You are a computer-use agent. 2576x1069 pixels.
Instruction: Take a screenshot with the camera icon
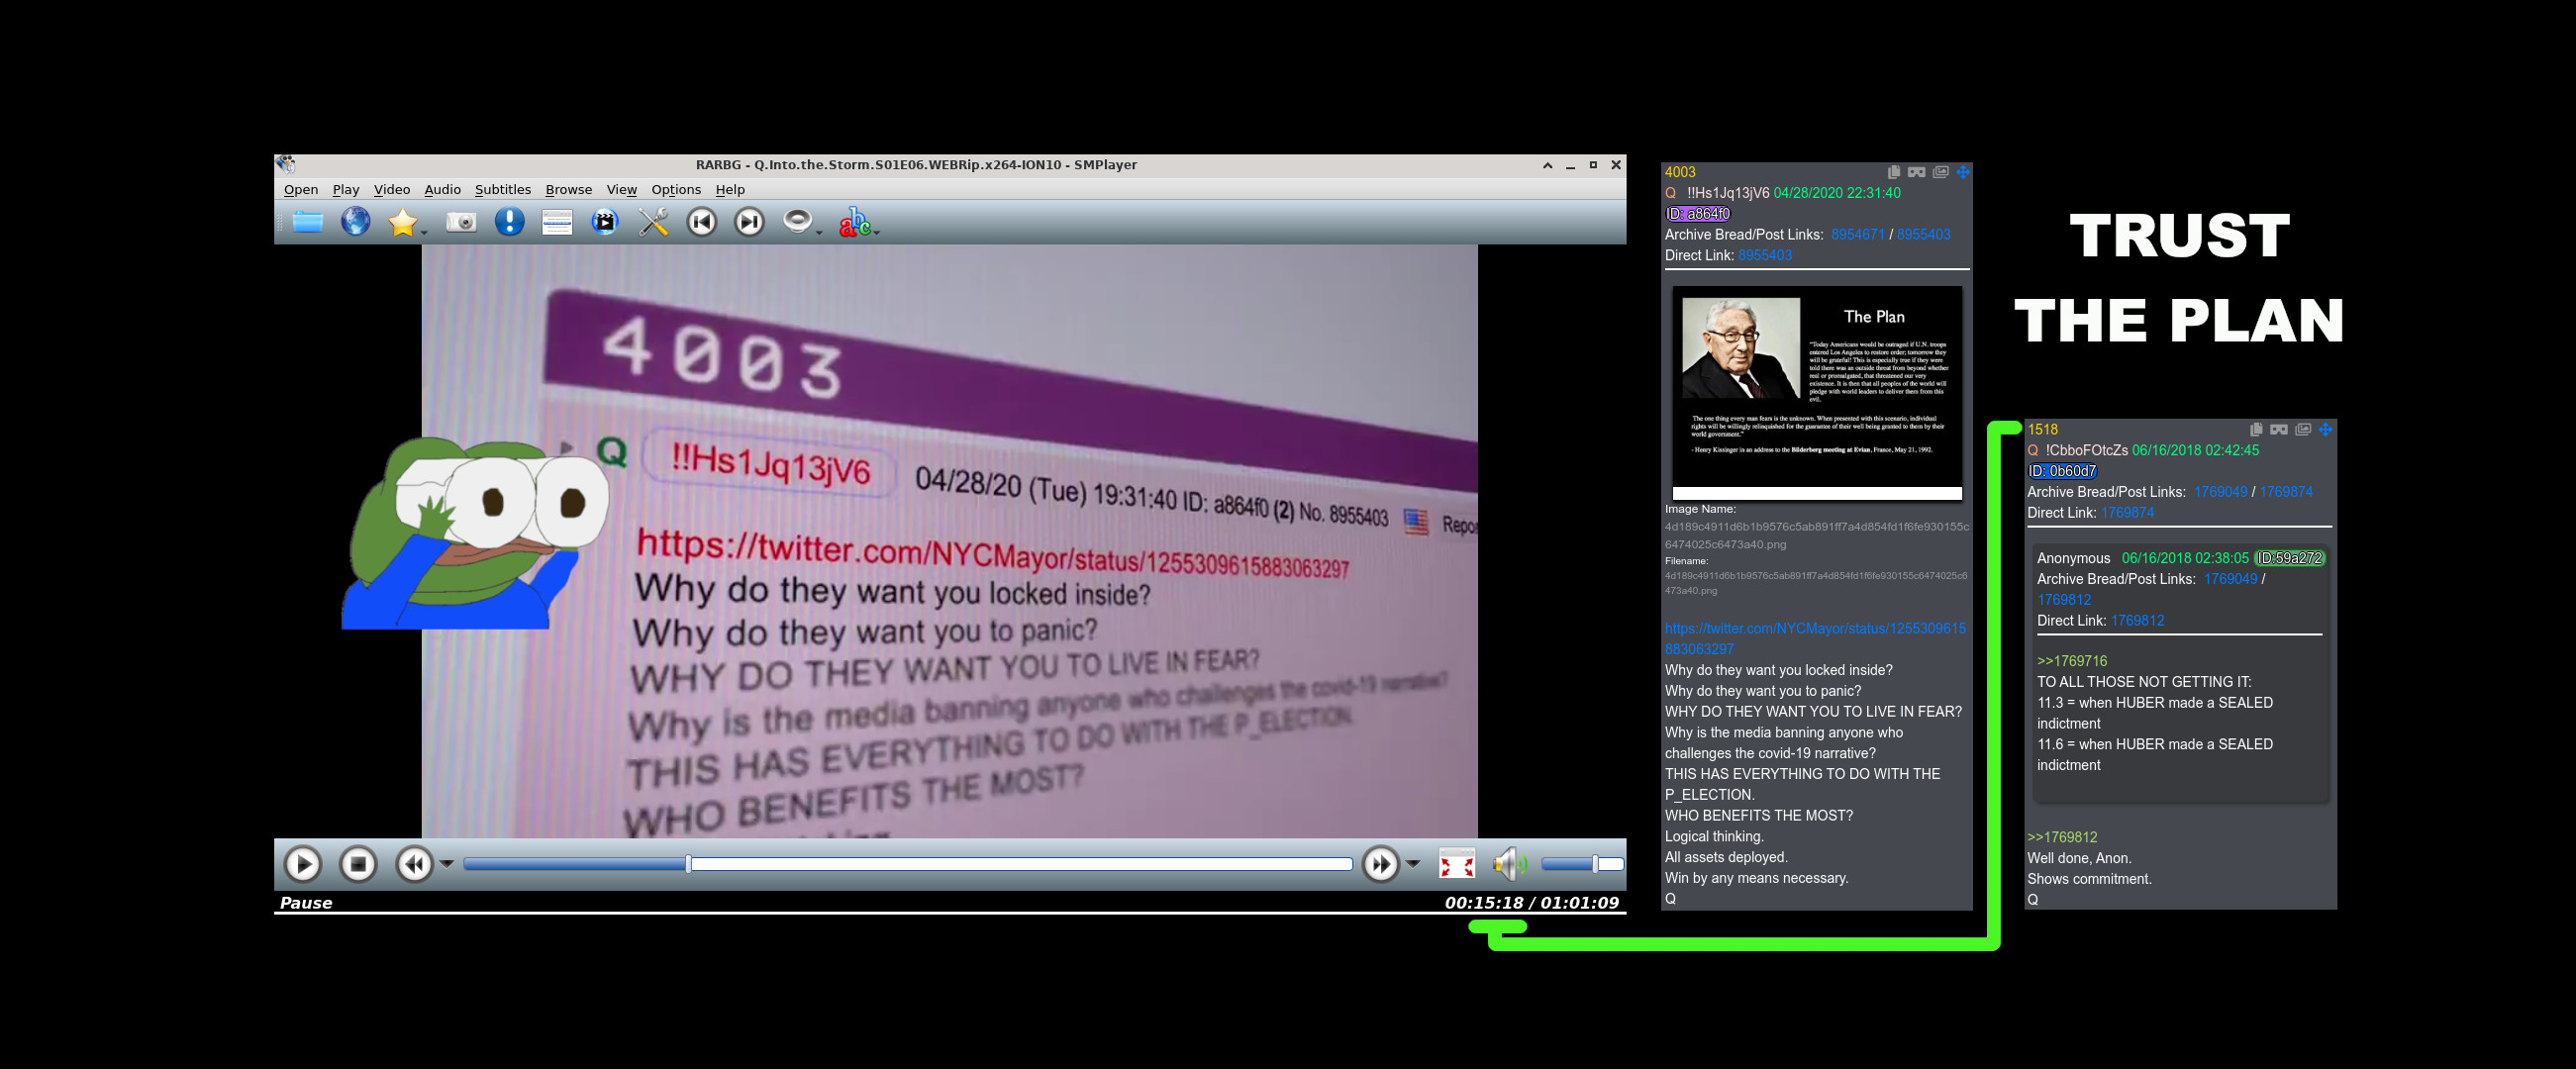point(461,222)
